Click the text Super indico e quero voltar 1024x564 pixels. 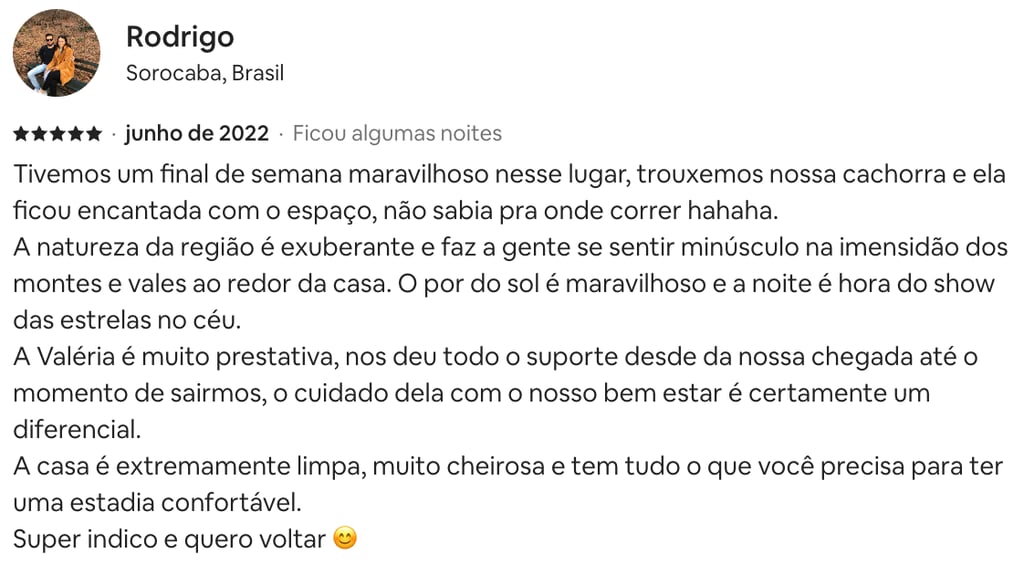170,539
